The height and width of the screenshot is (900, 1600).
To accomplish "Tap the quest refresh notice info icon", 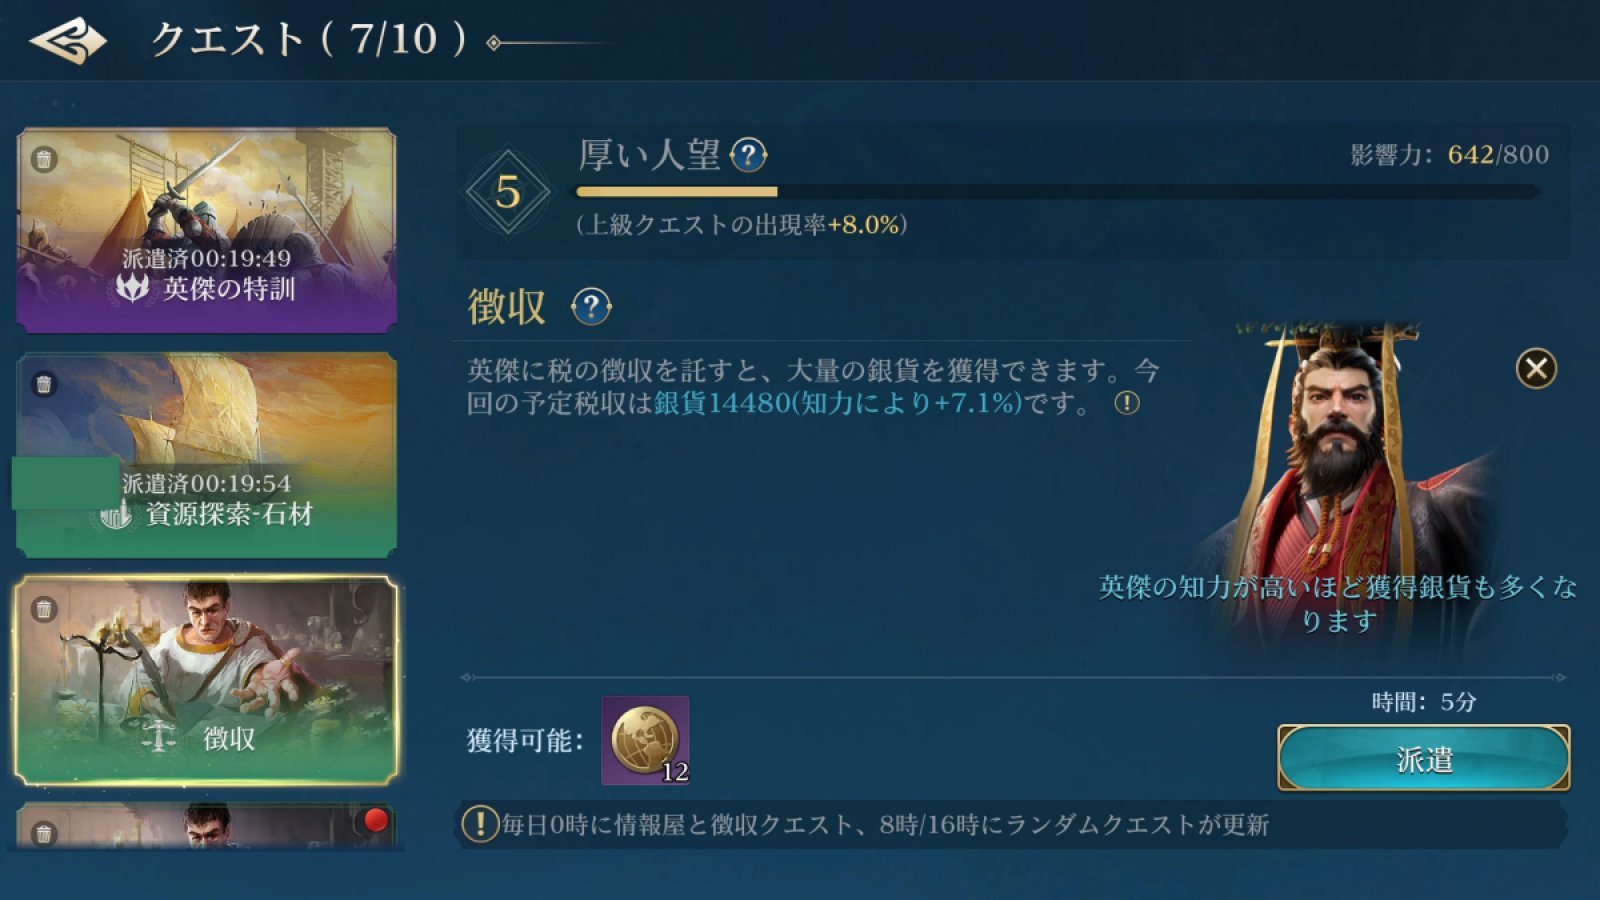I will [x=480, y=824].
